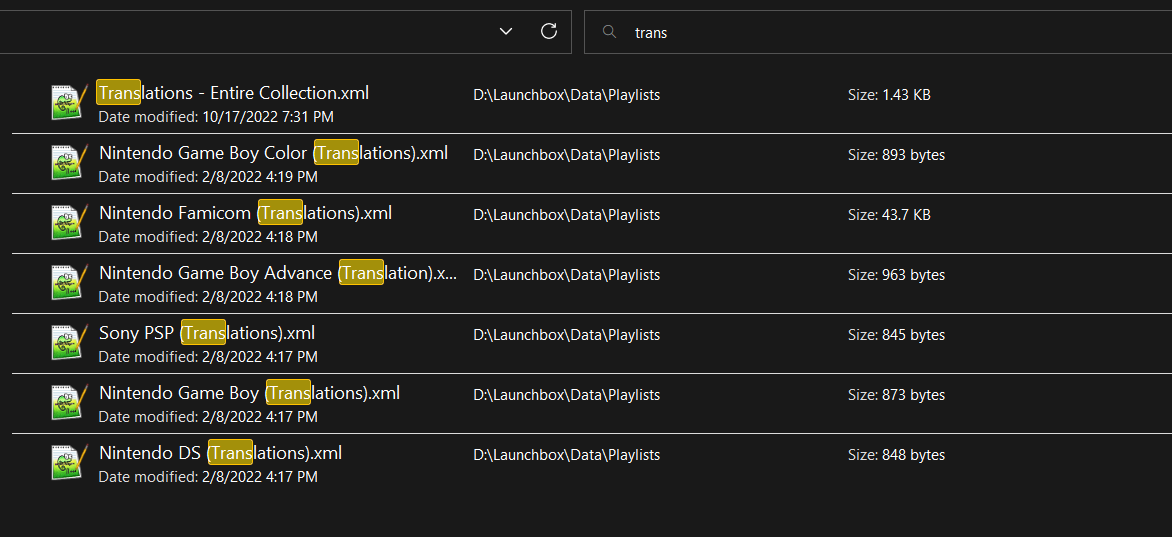The width and height of the screenshot is (1172, 537).
Task: Click Nintendo Game Boy Advance Translation file icon
Action: (x=70, y=281)
